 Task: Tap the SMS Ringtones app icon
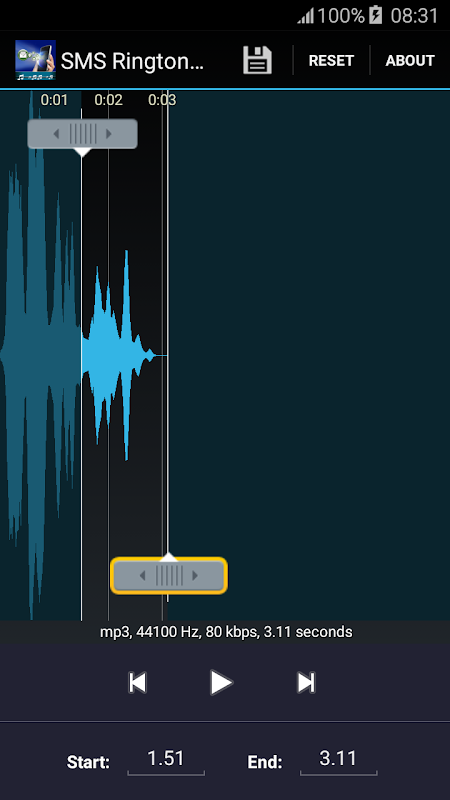[35, 60]
